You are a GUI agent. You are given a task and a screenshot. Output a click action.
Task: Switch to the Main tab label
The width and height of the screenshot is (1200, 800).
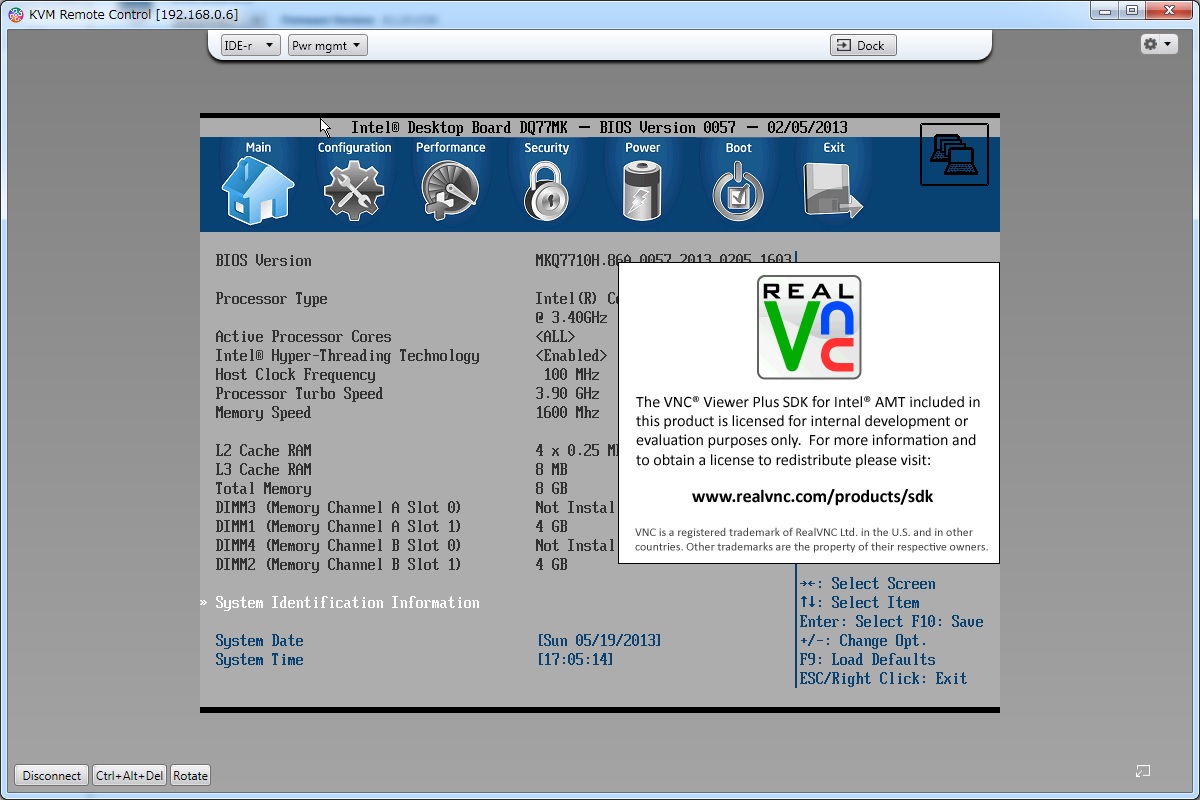(x=258, y=147)
